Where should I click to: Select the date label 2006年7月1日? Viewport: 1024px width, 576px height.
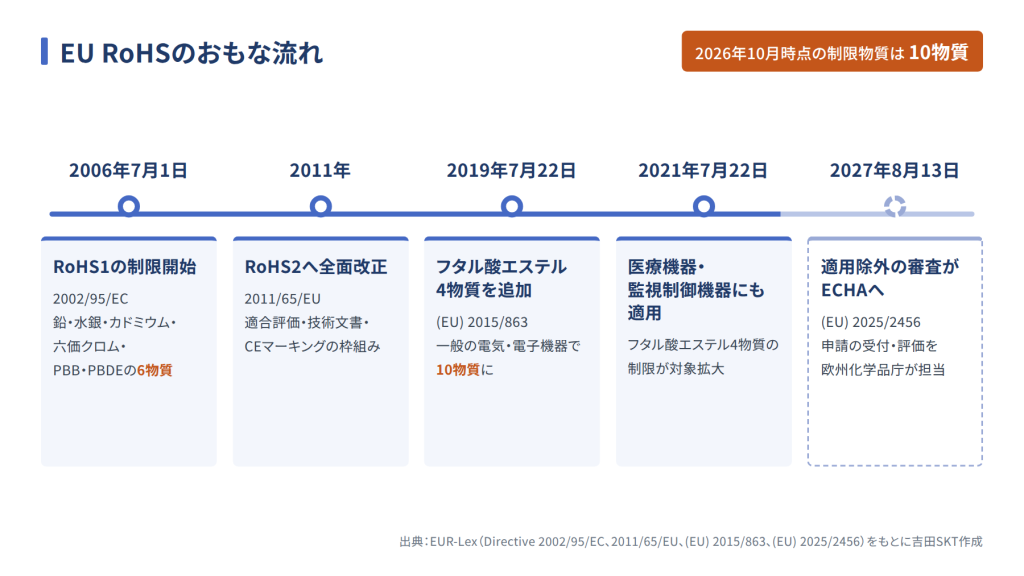tap(129, 170)
